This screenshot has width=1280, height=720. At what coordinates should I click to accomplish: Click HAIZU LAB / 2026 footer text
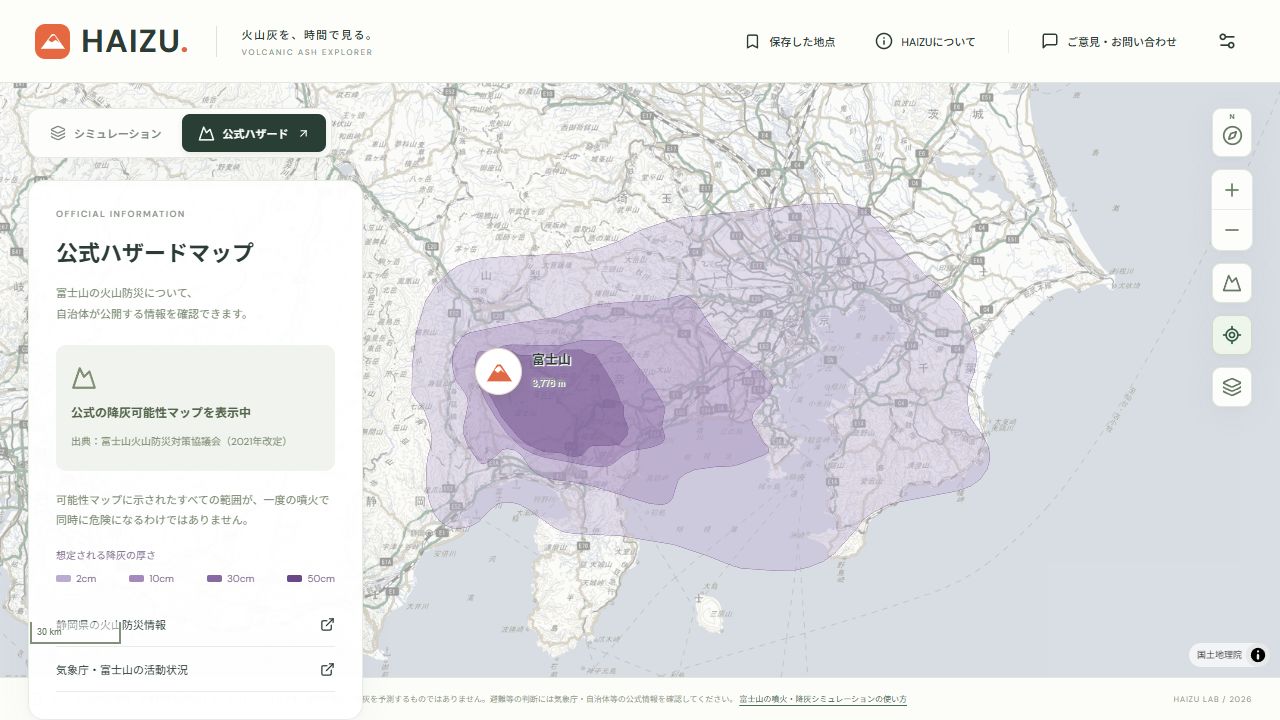1212,699
